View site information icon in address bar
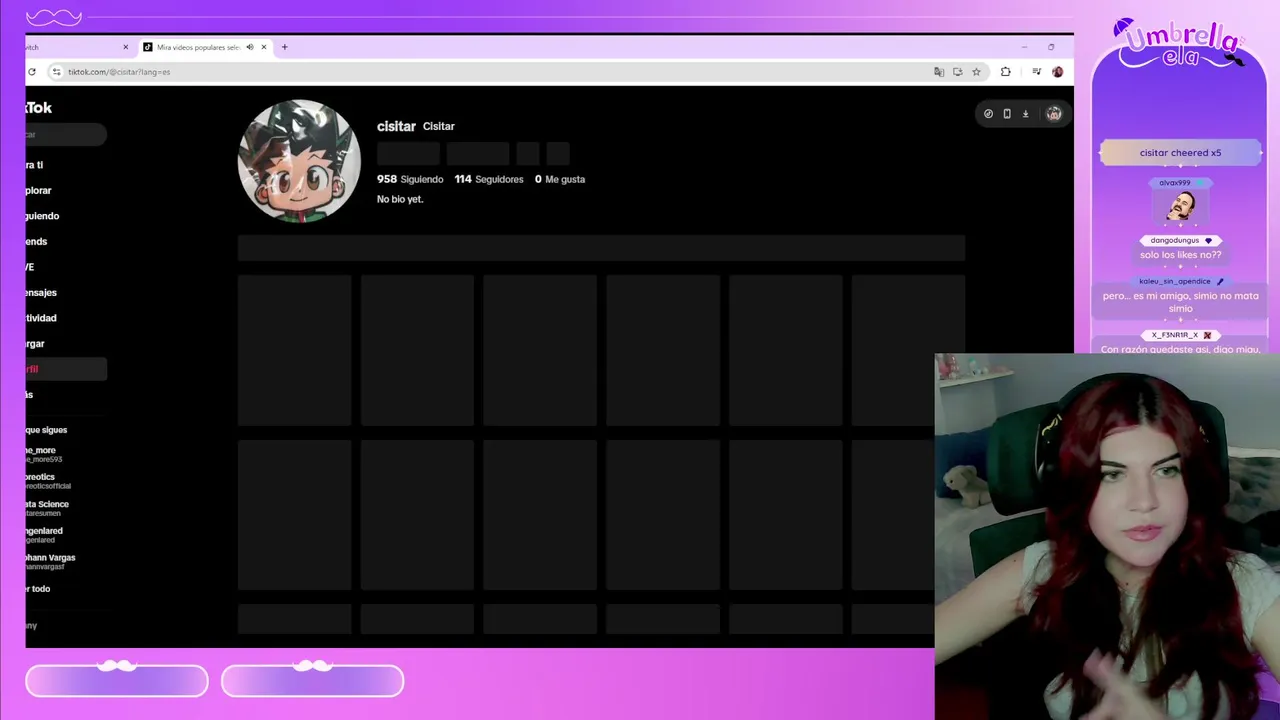1280x720 pixels. pos(56,72)
